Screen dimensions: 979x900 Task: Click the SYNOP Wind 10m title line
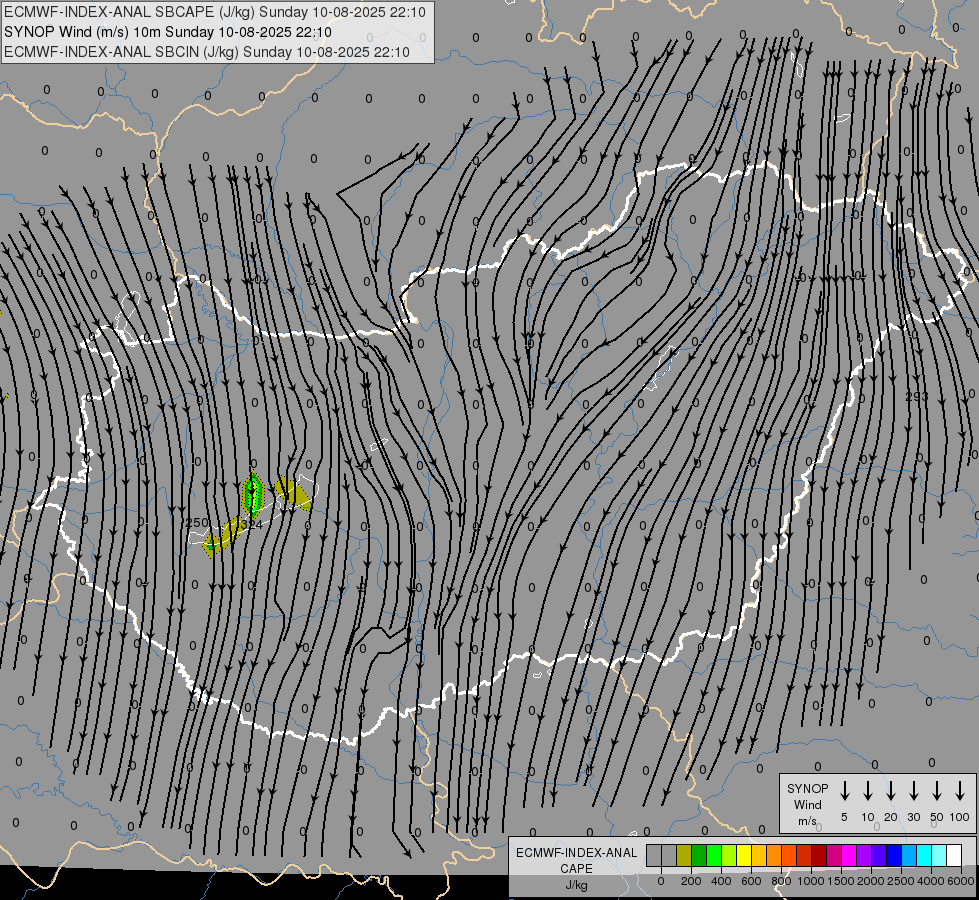tap(168, 32)
